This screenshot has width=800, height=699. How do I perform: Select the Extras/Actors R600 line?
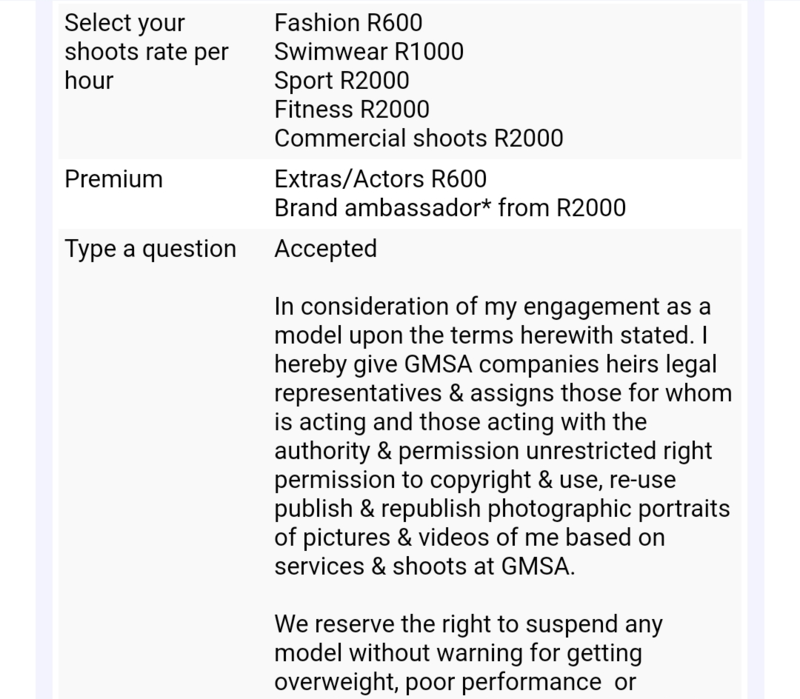click(381, 179)
